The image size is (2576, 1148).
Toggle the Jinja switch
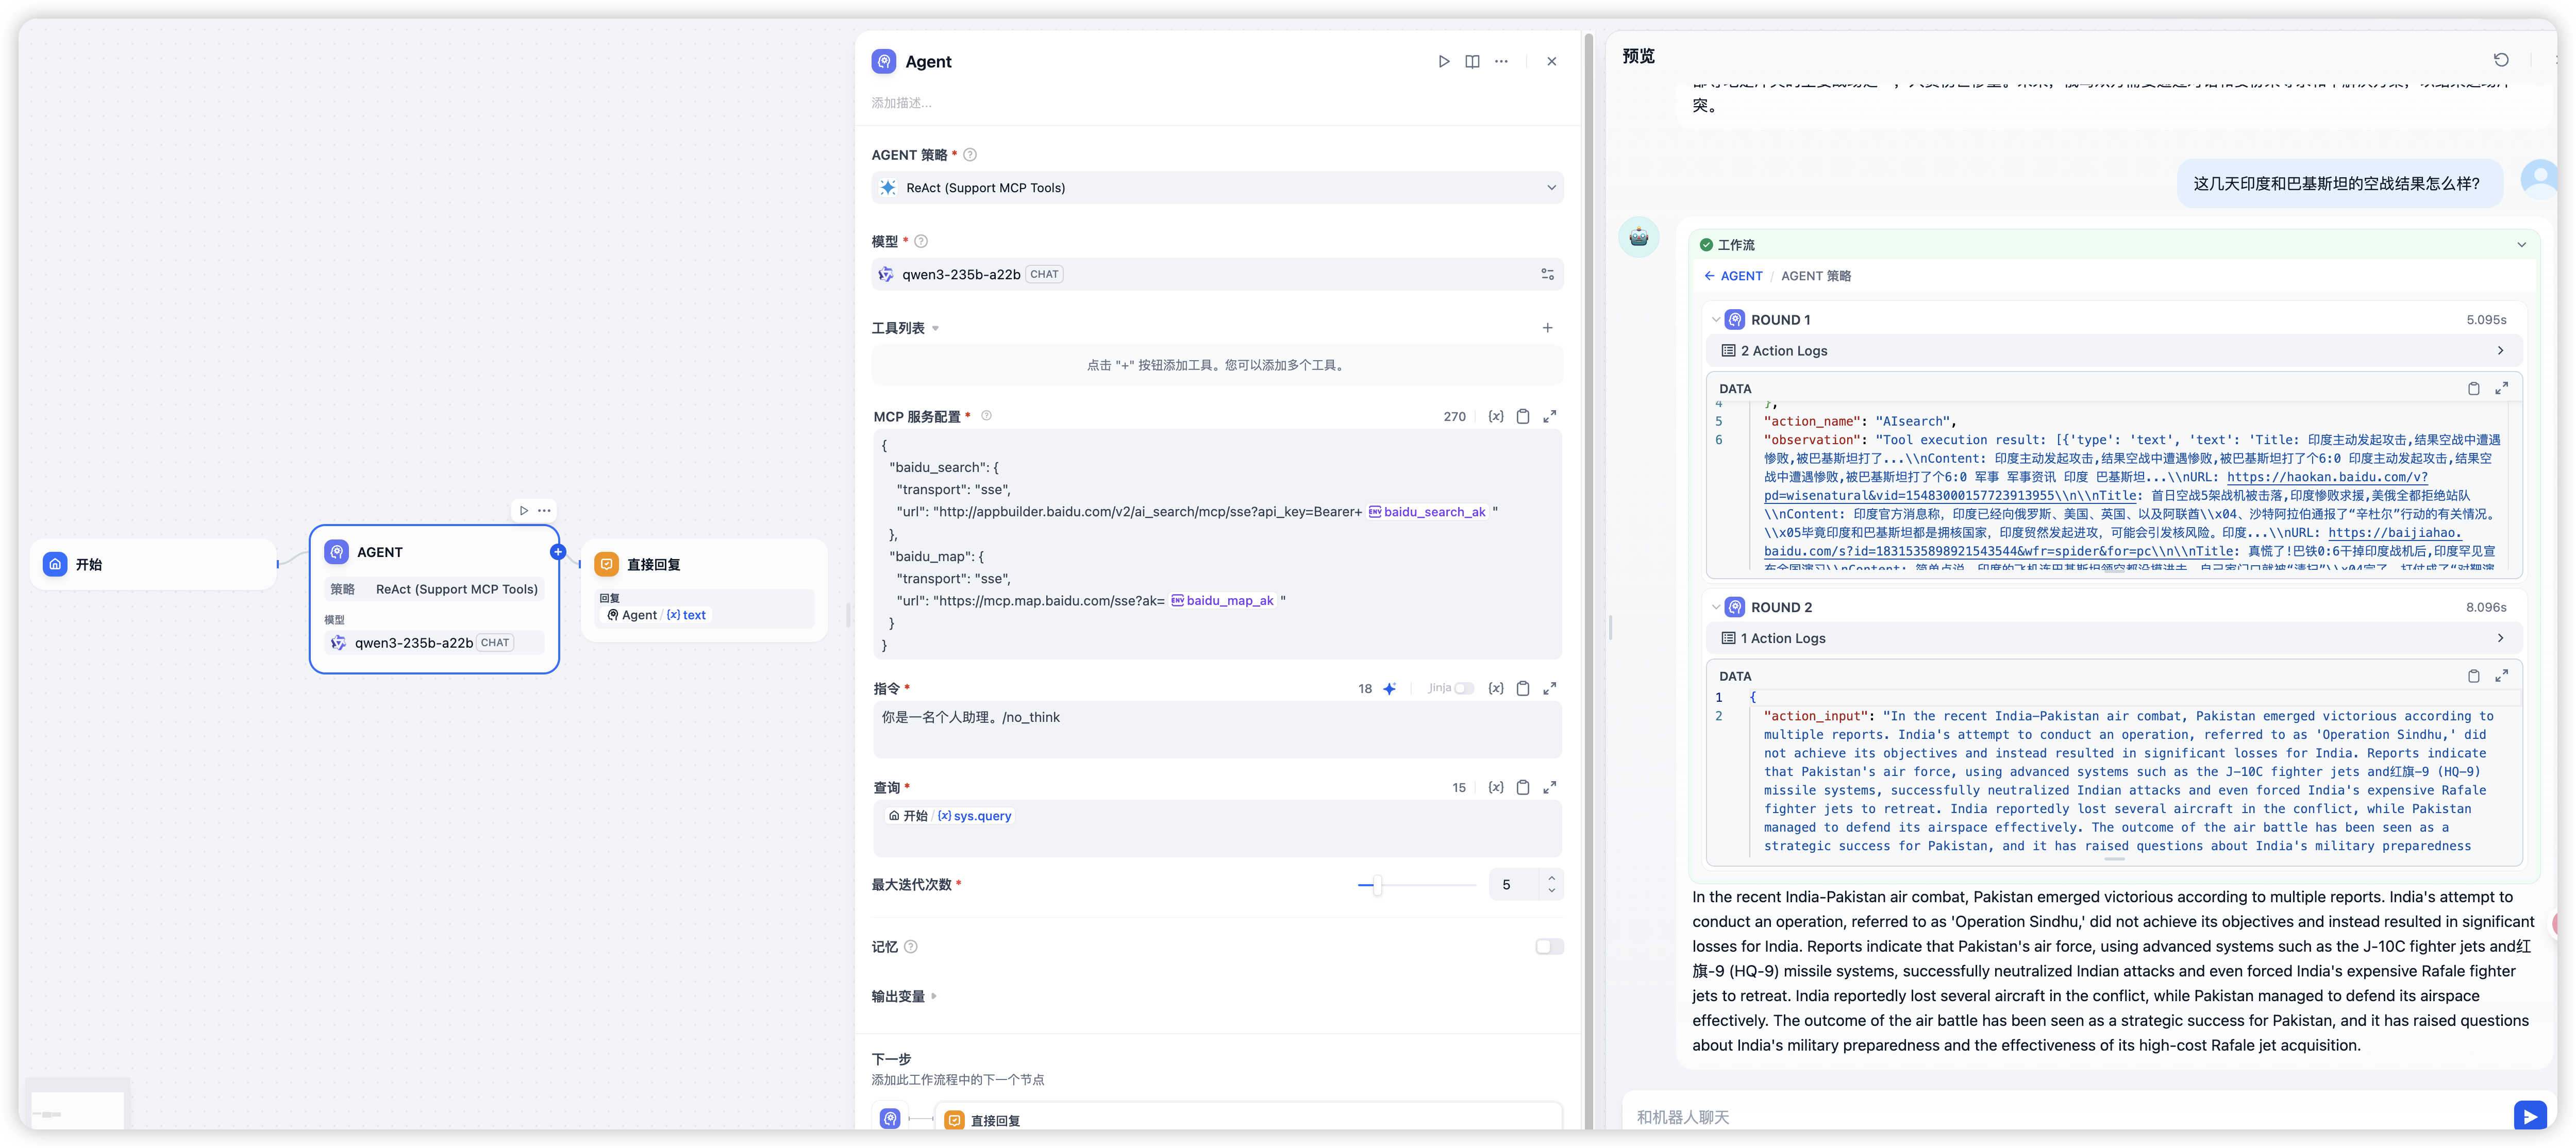(x=1463, y=688)
